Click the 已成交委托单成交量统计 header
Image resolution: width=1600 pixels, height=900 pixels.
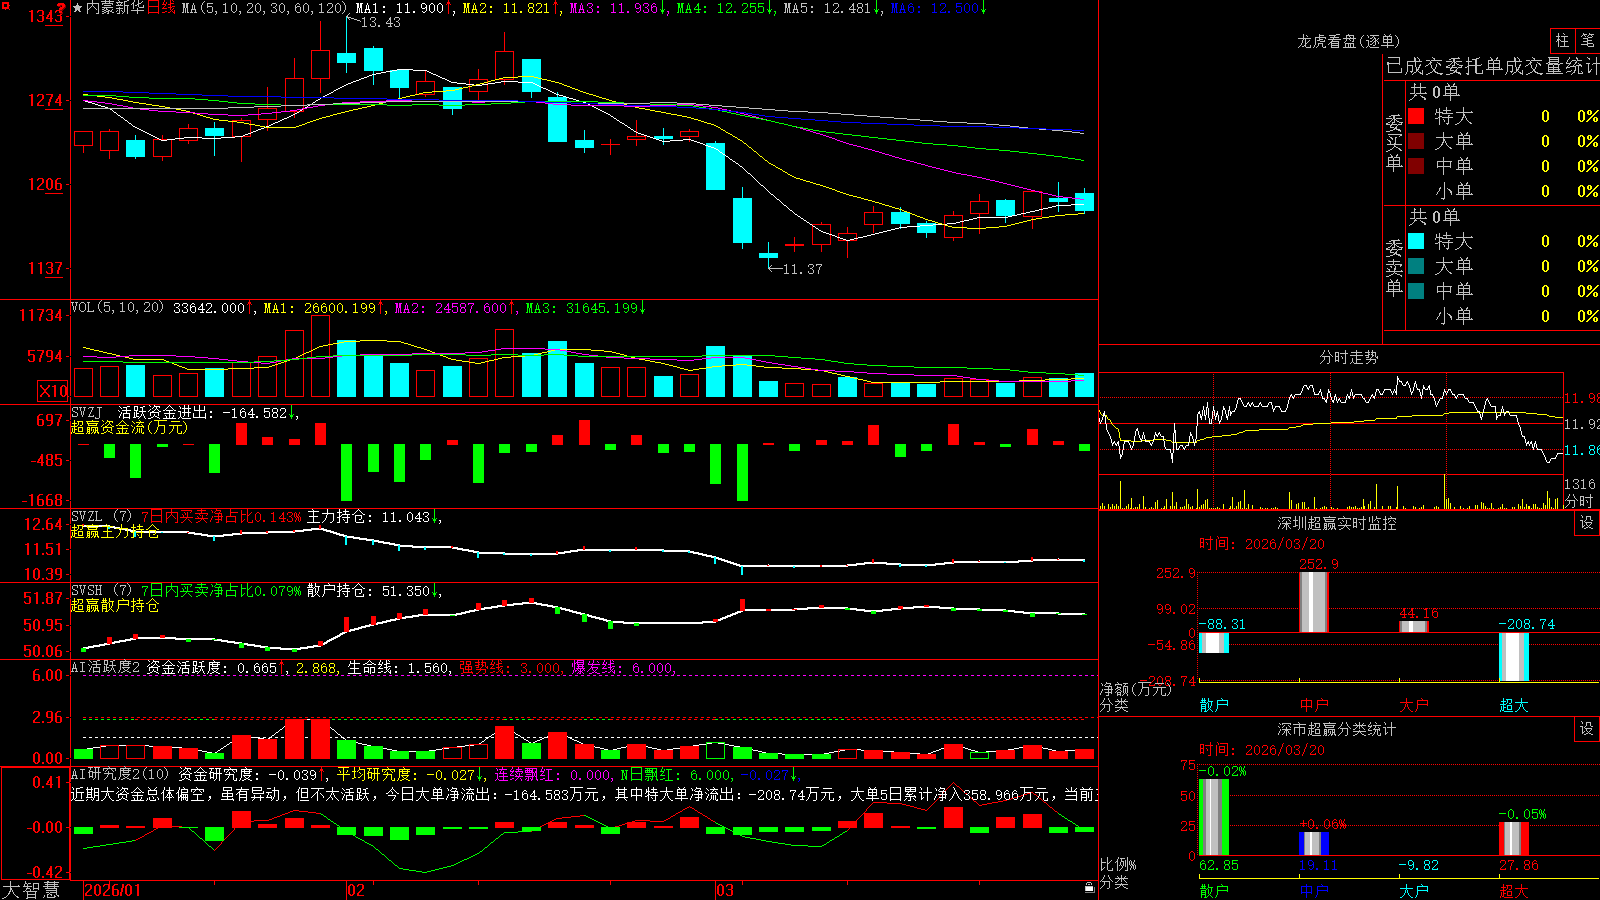coord(1492,66)
